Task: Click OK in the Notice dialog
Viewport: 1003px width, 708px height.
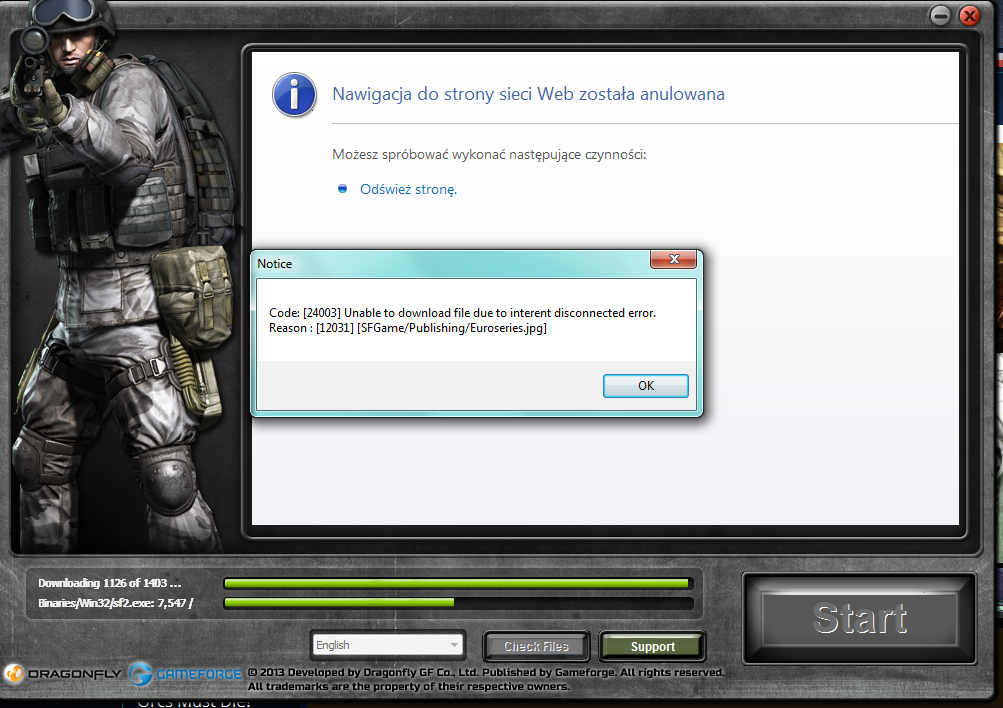Action: (645, 386)
